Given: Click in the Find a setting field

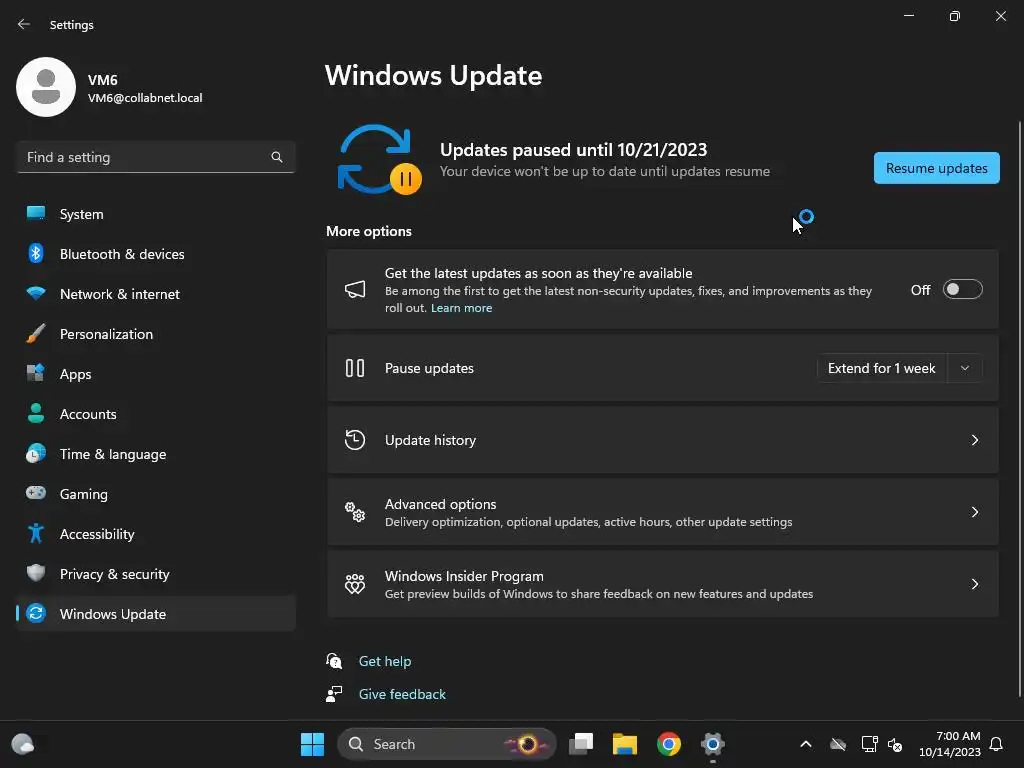Looking at the screenshot, I should pos(156,157).
